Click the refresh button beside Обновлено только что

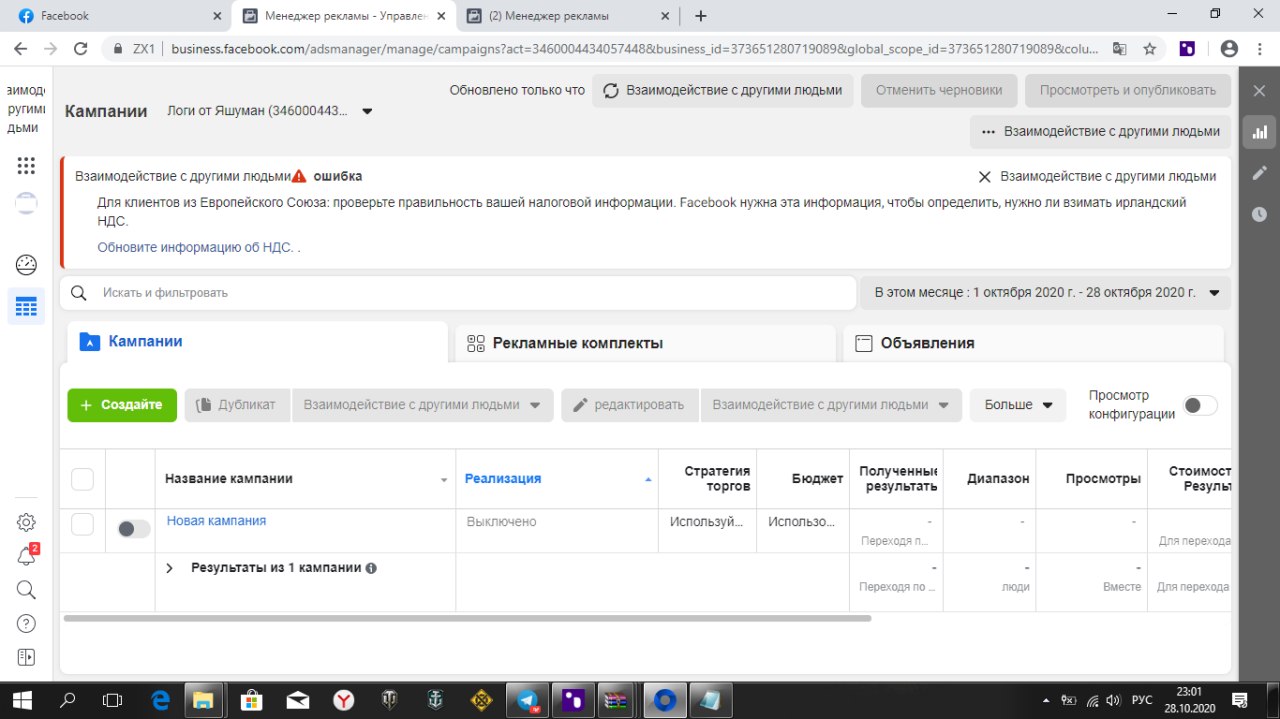pos(723,90)
